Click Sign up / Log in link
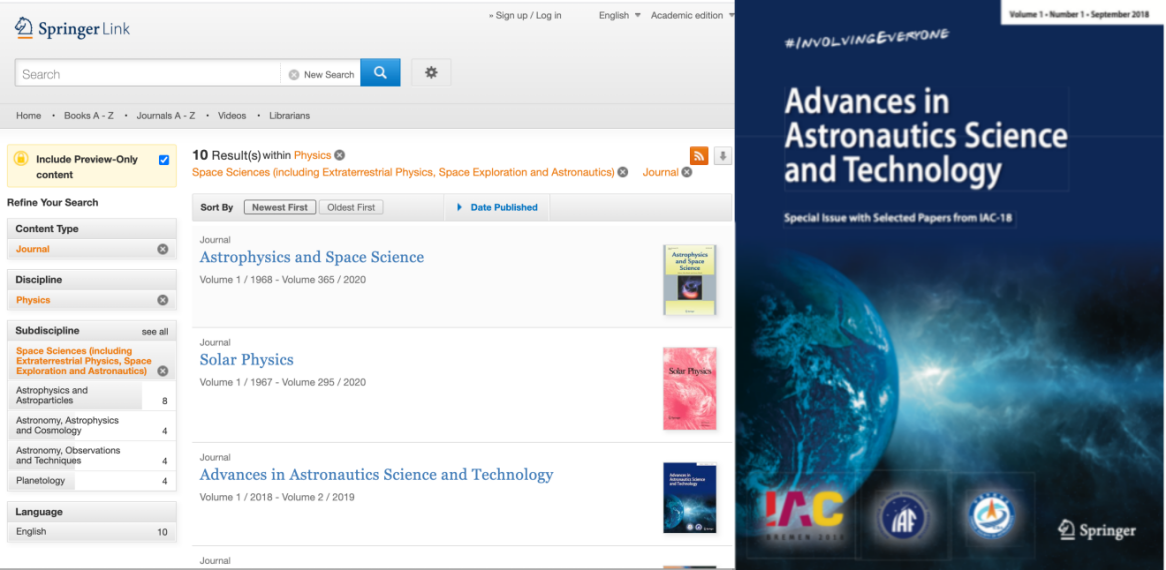Screen dimensions: 1166x570 [x=525, y=16]
